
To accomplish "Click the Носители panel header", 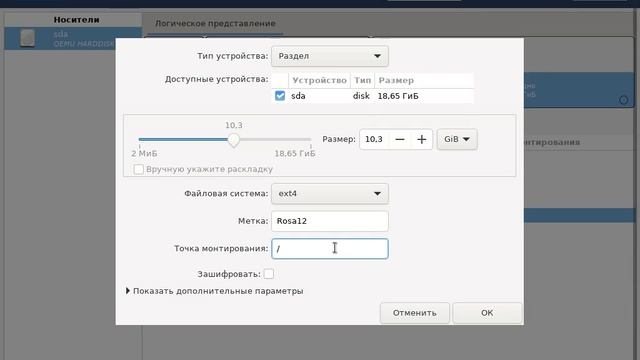I will [x=76, y=20].
